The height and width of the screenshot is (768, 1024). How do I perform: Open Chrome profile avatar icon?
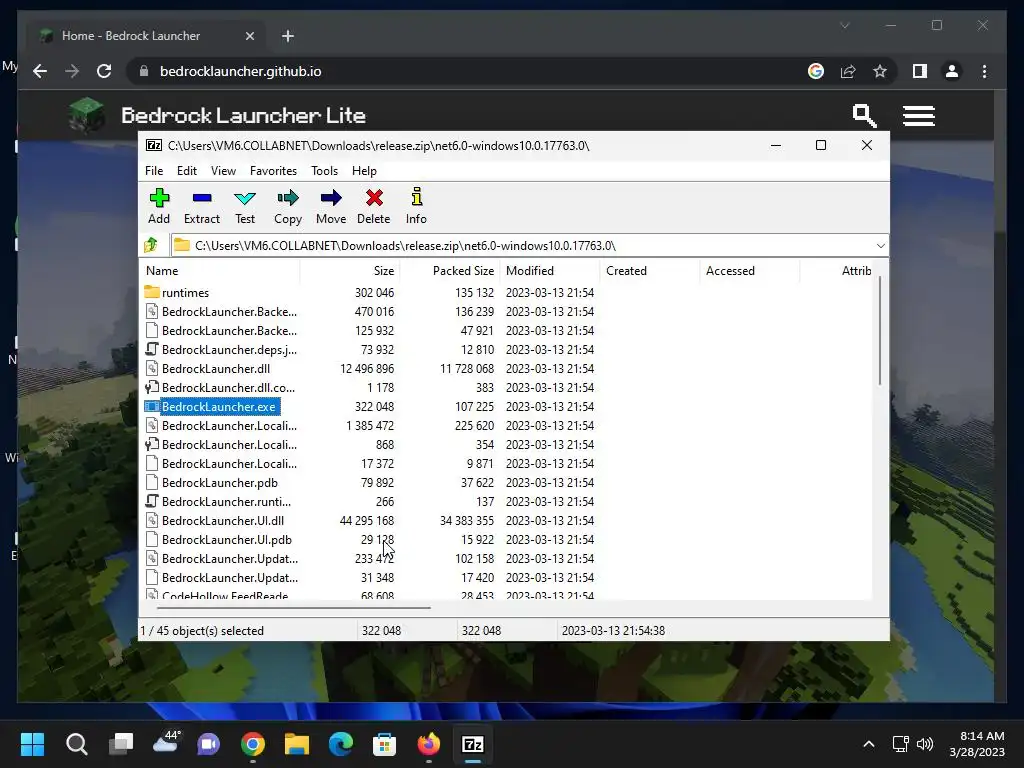coord(952,71)
